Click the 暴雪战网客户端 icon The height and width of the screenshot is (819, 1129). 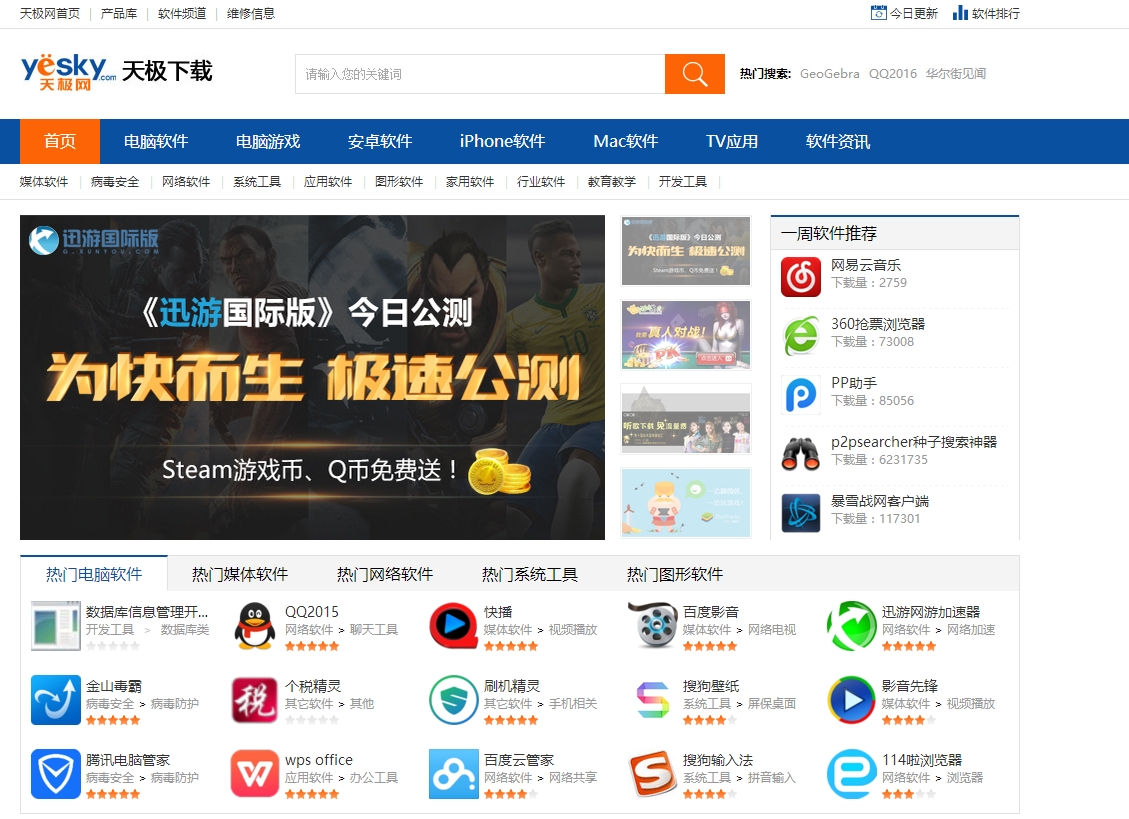pos(801,513)
